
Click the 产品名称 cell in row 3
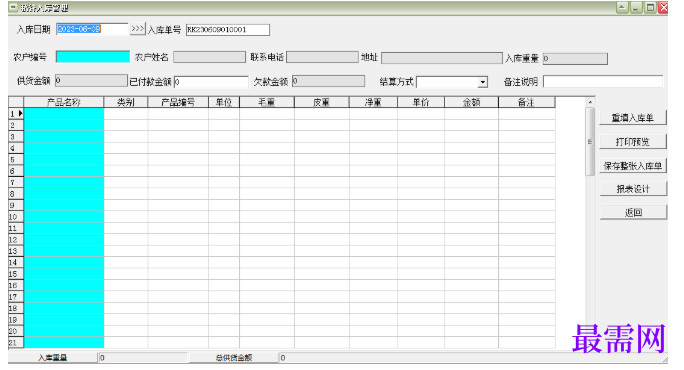(64, 137)
